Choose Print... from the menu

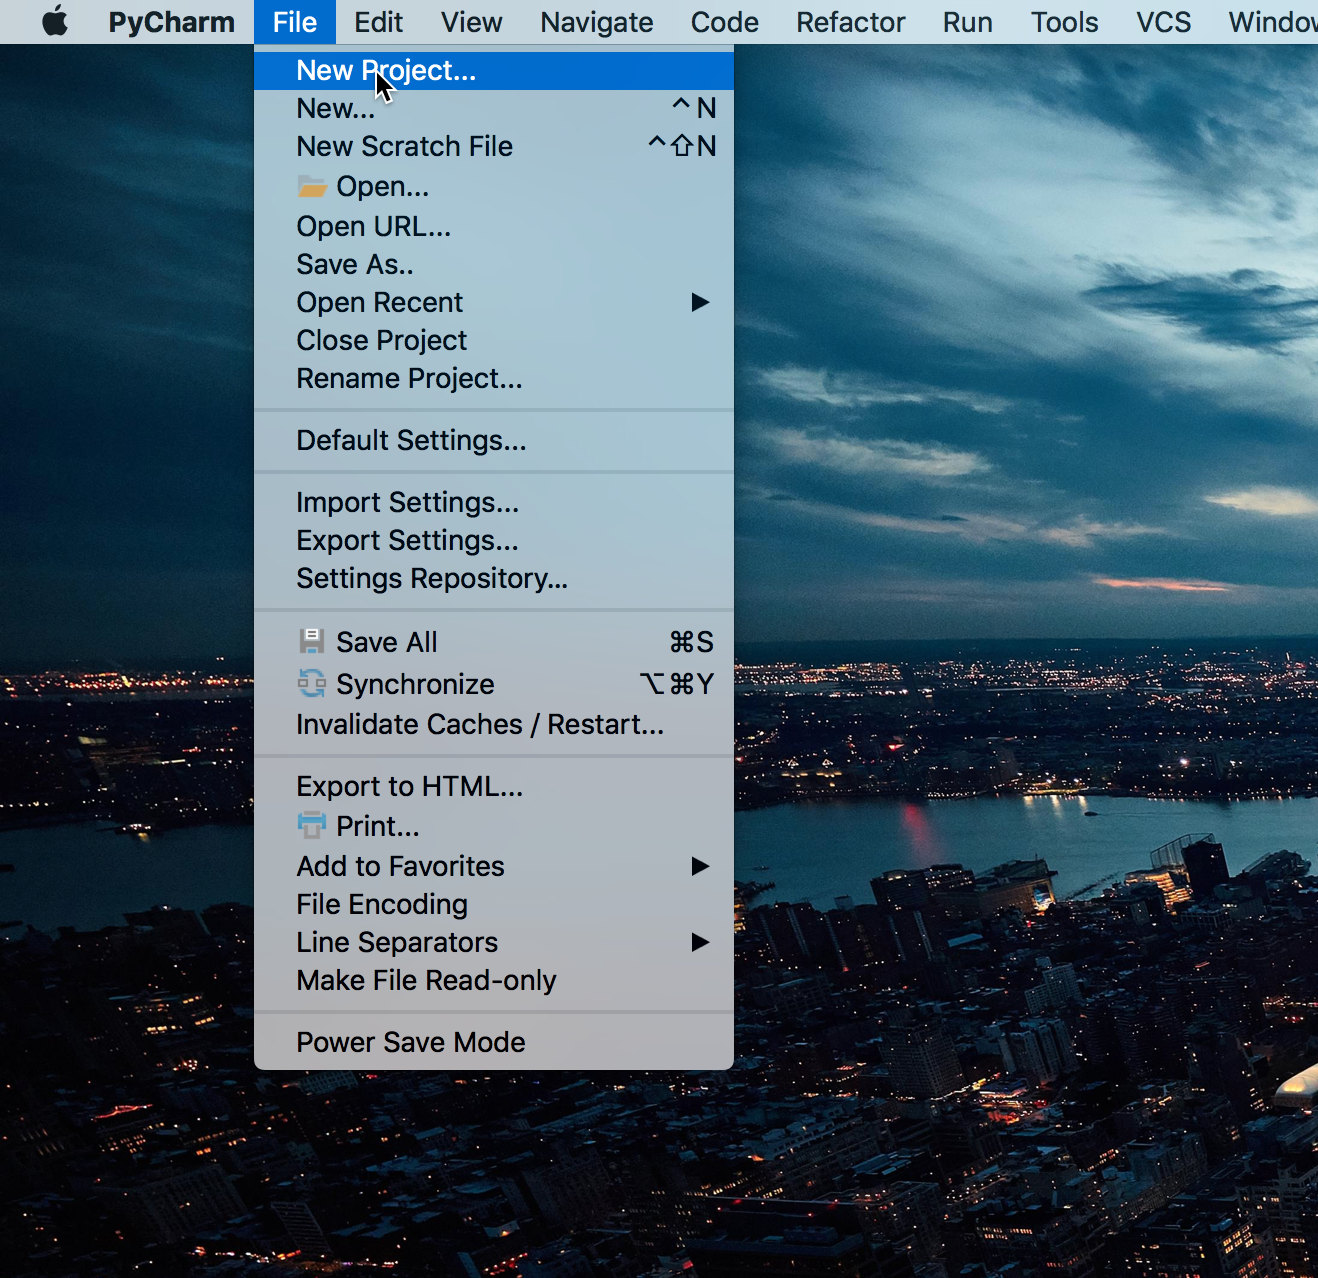494,826
